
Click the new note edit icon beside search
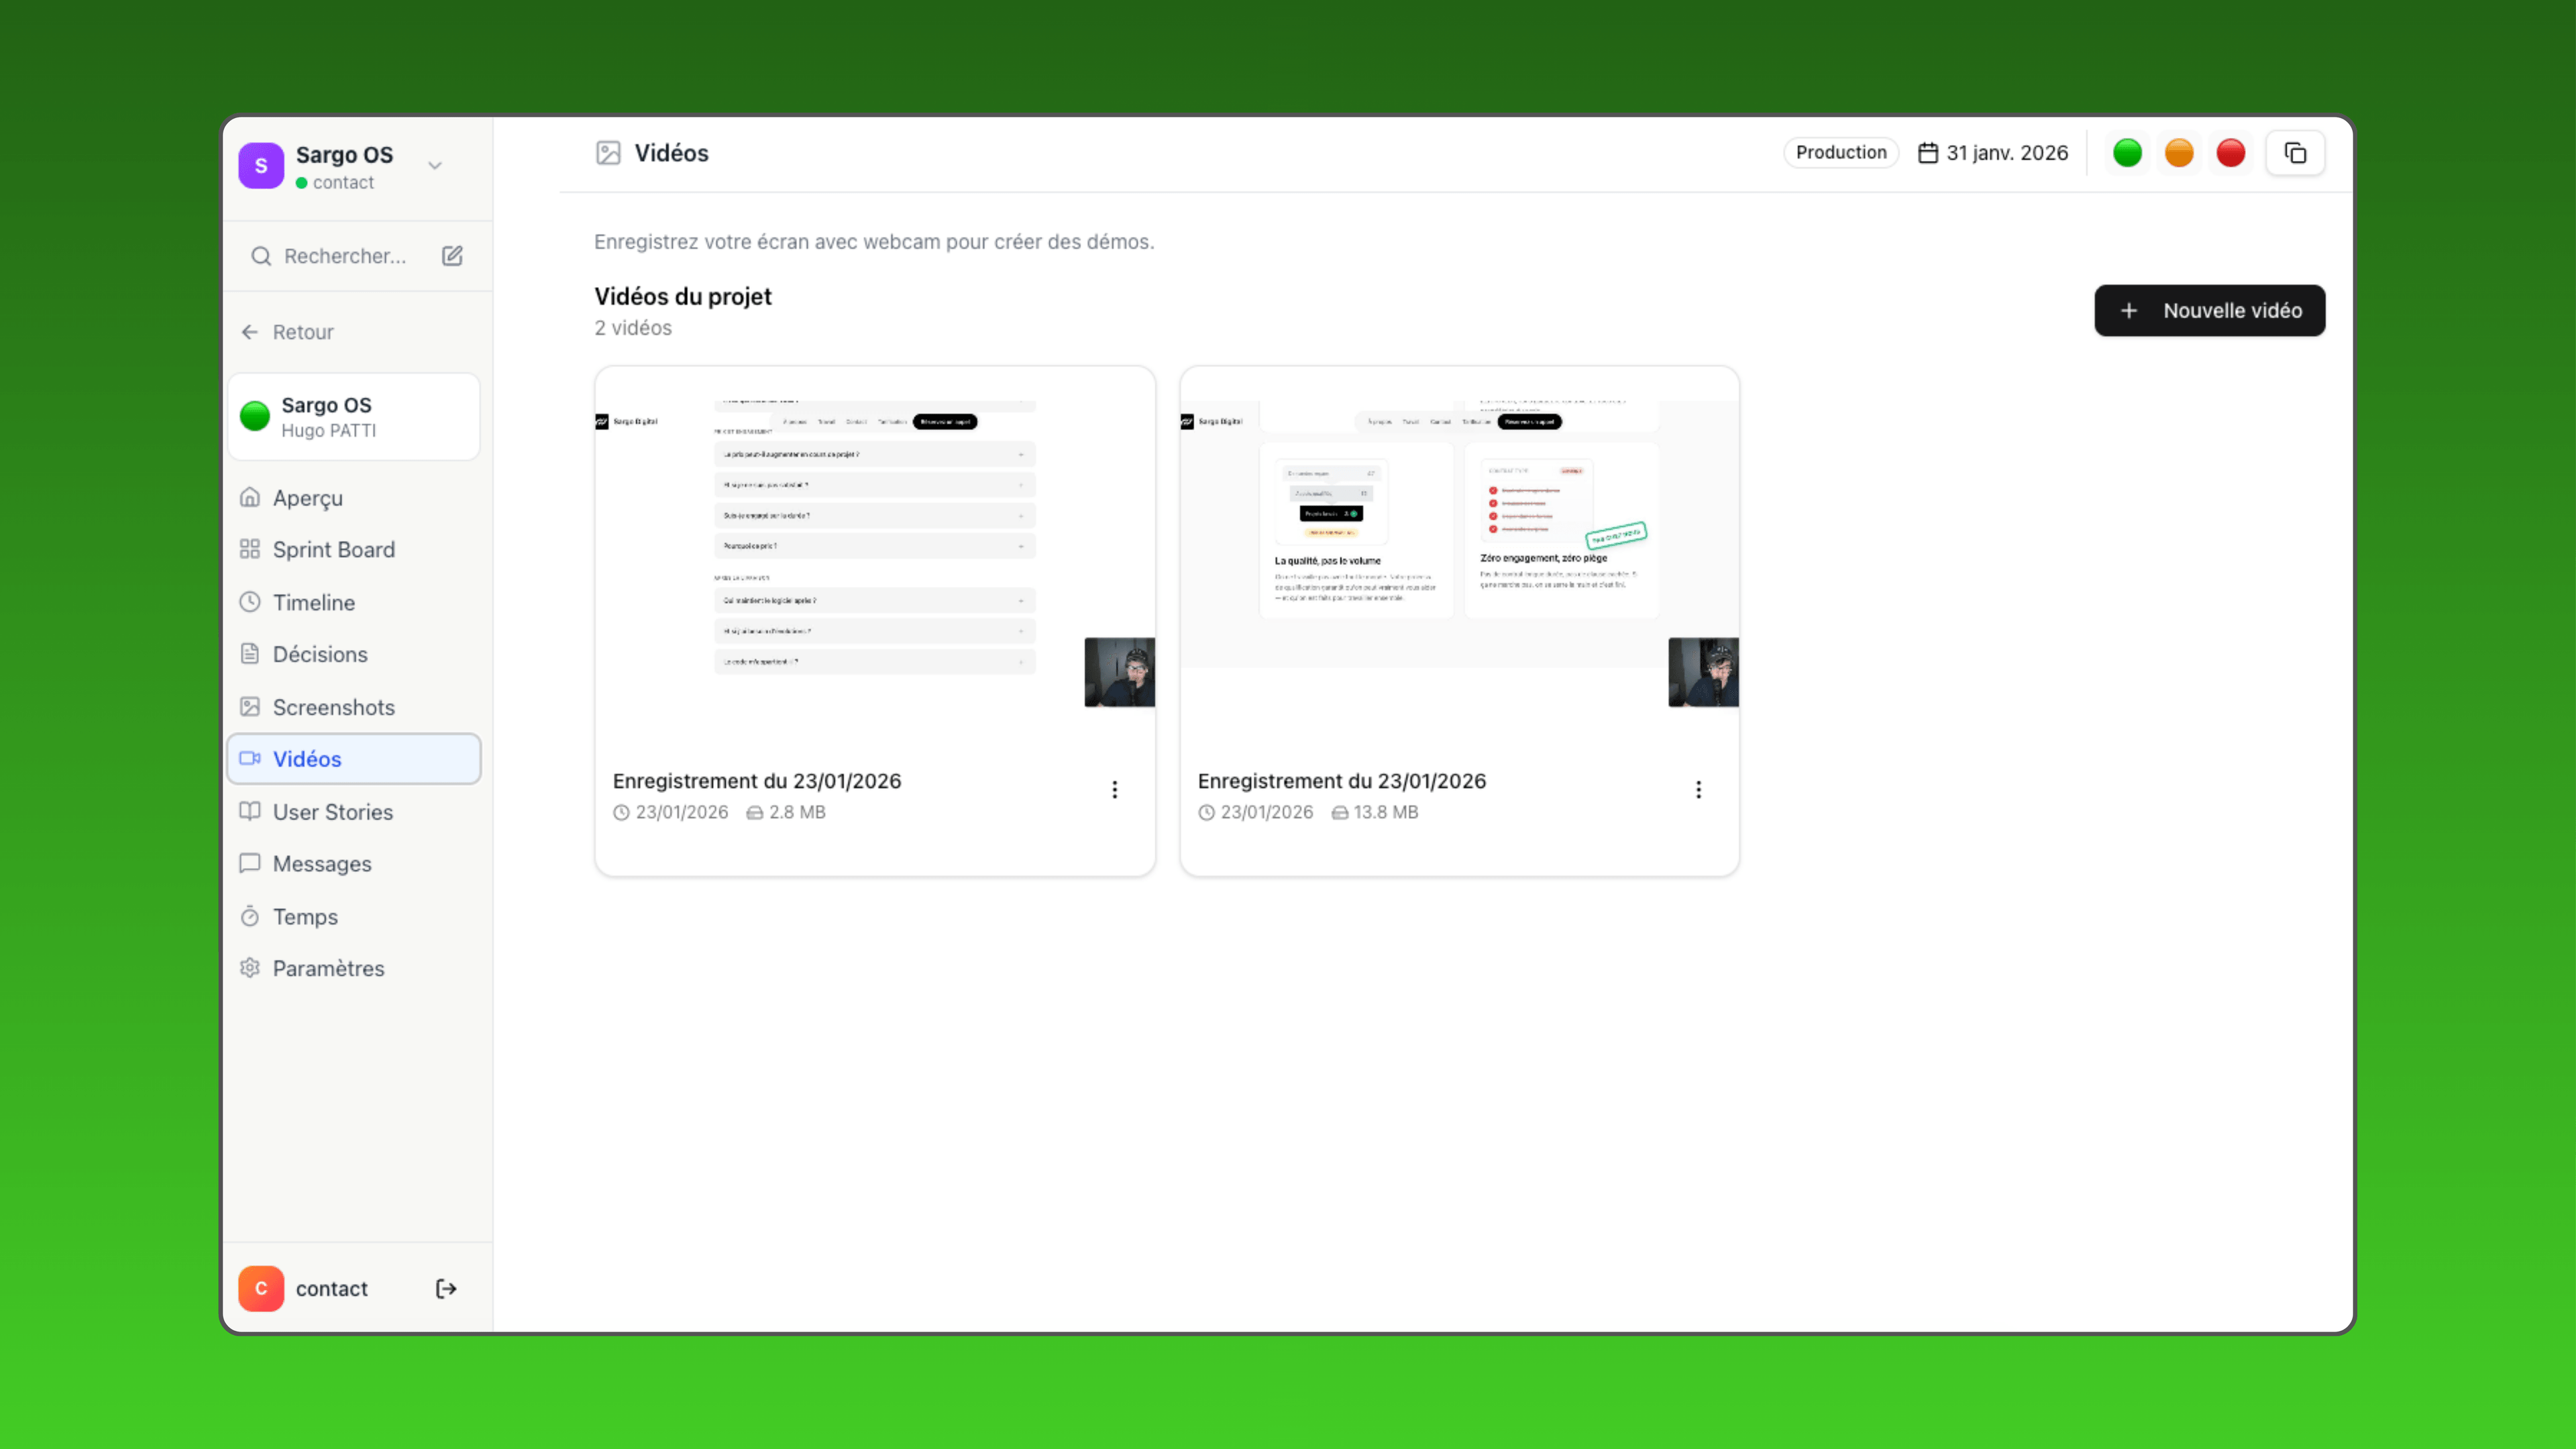click(452, 256)
